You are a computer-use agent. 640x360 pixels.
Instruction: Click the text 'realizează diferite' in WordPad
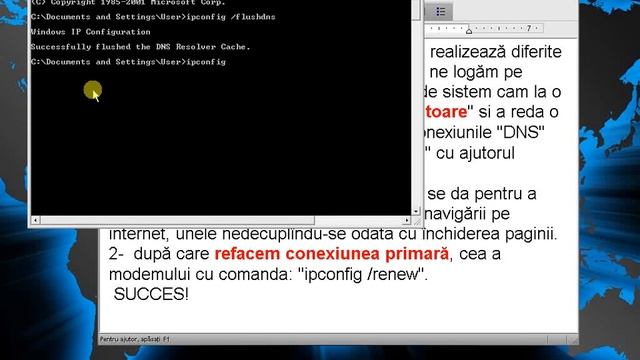[x=496, y=52]
